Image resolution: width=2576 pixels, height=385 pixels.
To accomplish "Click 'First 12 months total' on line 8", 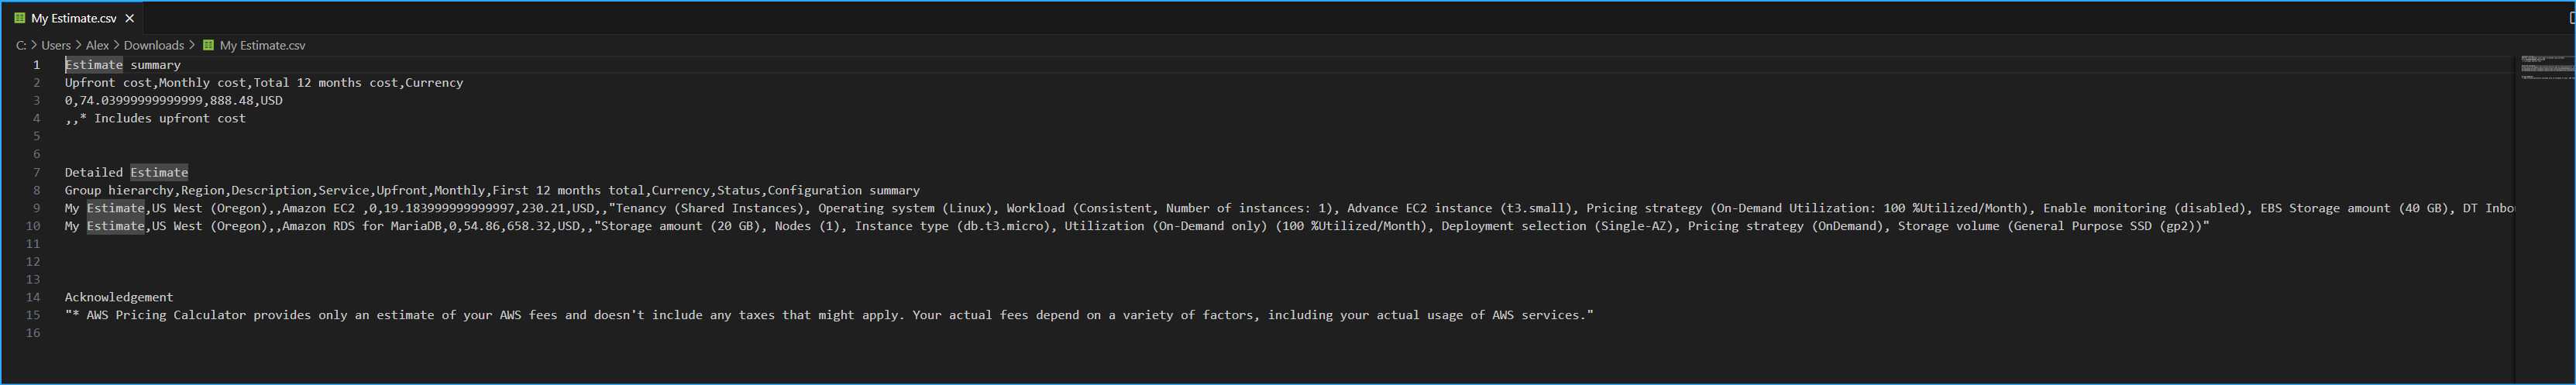I will 568,190.
